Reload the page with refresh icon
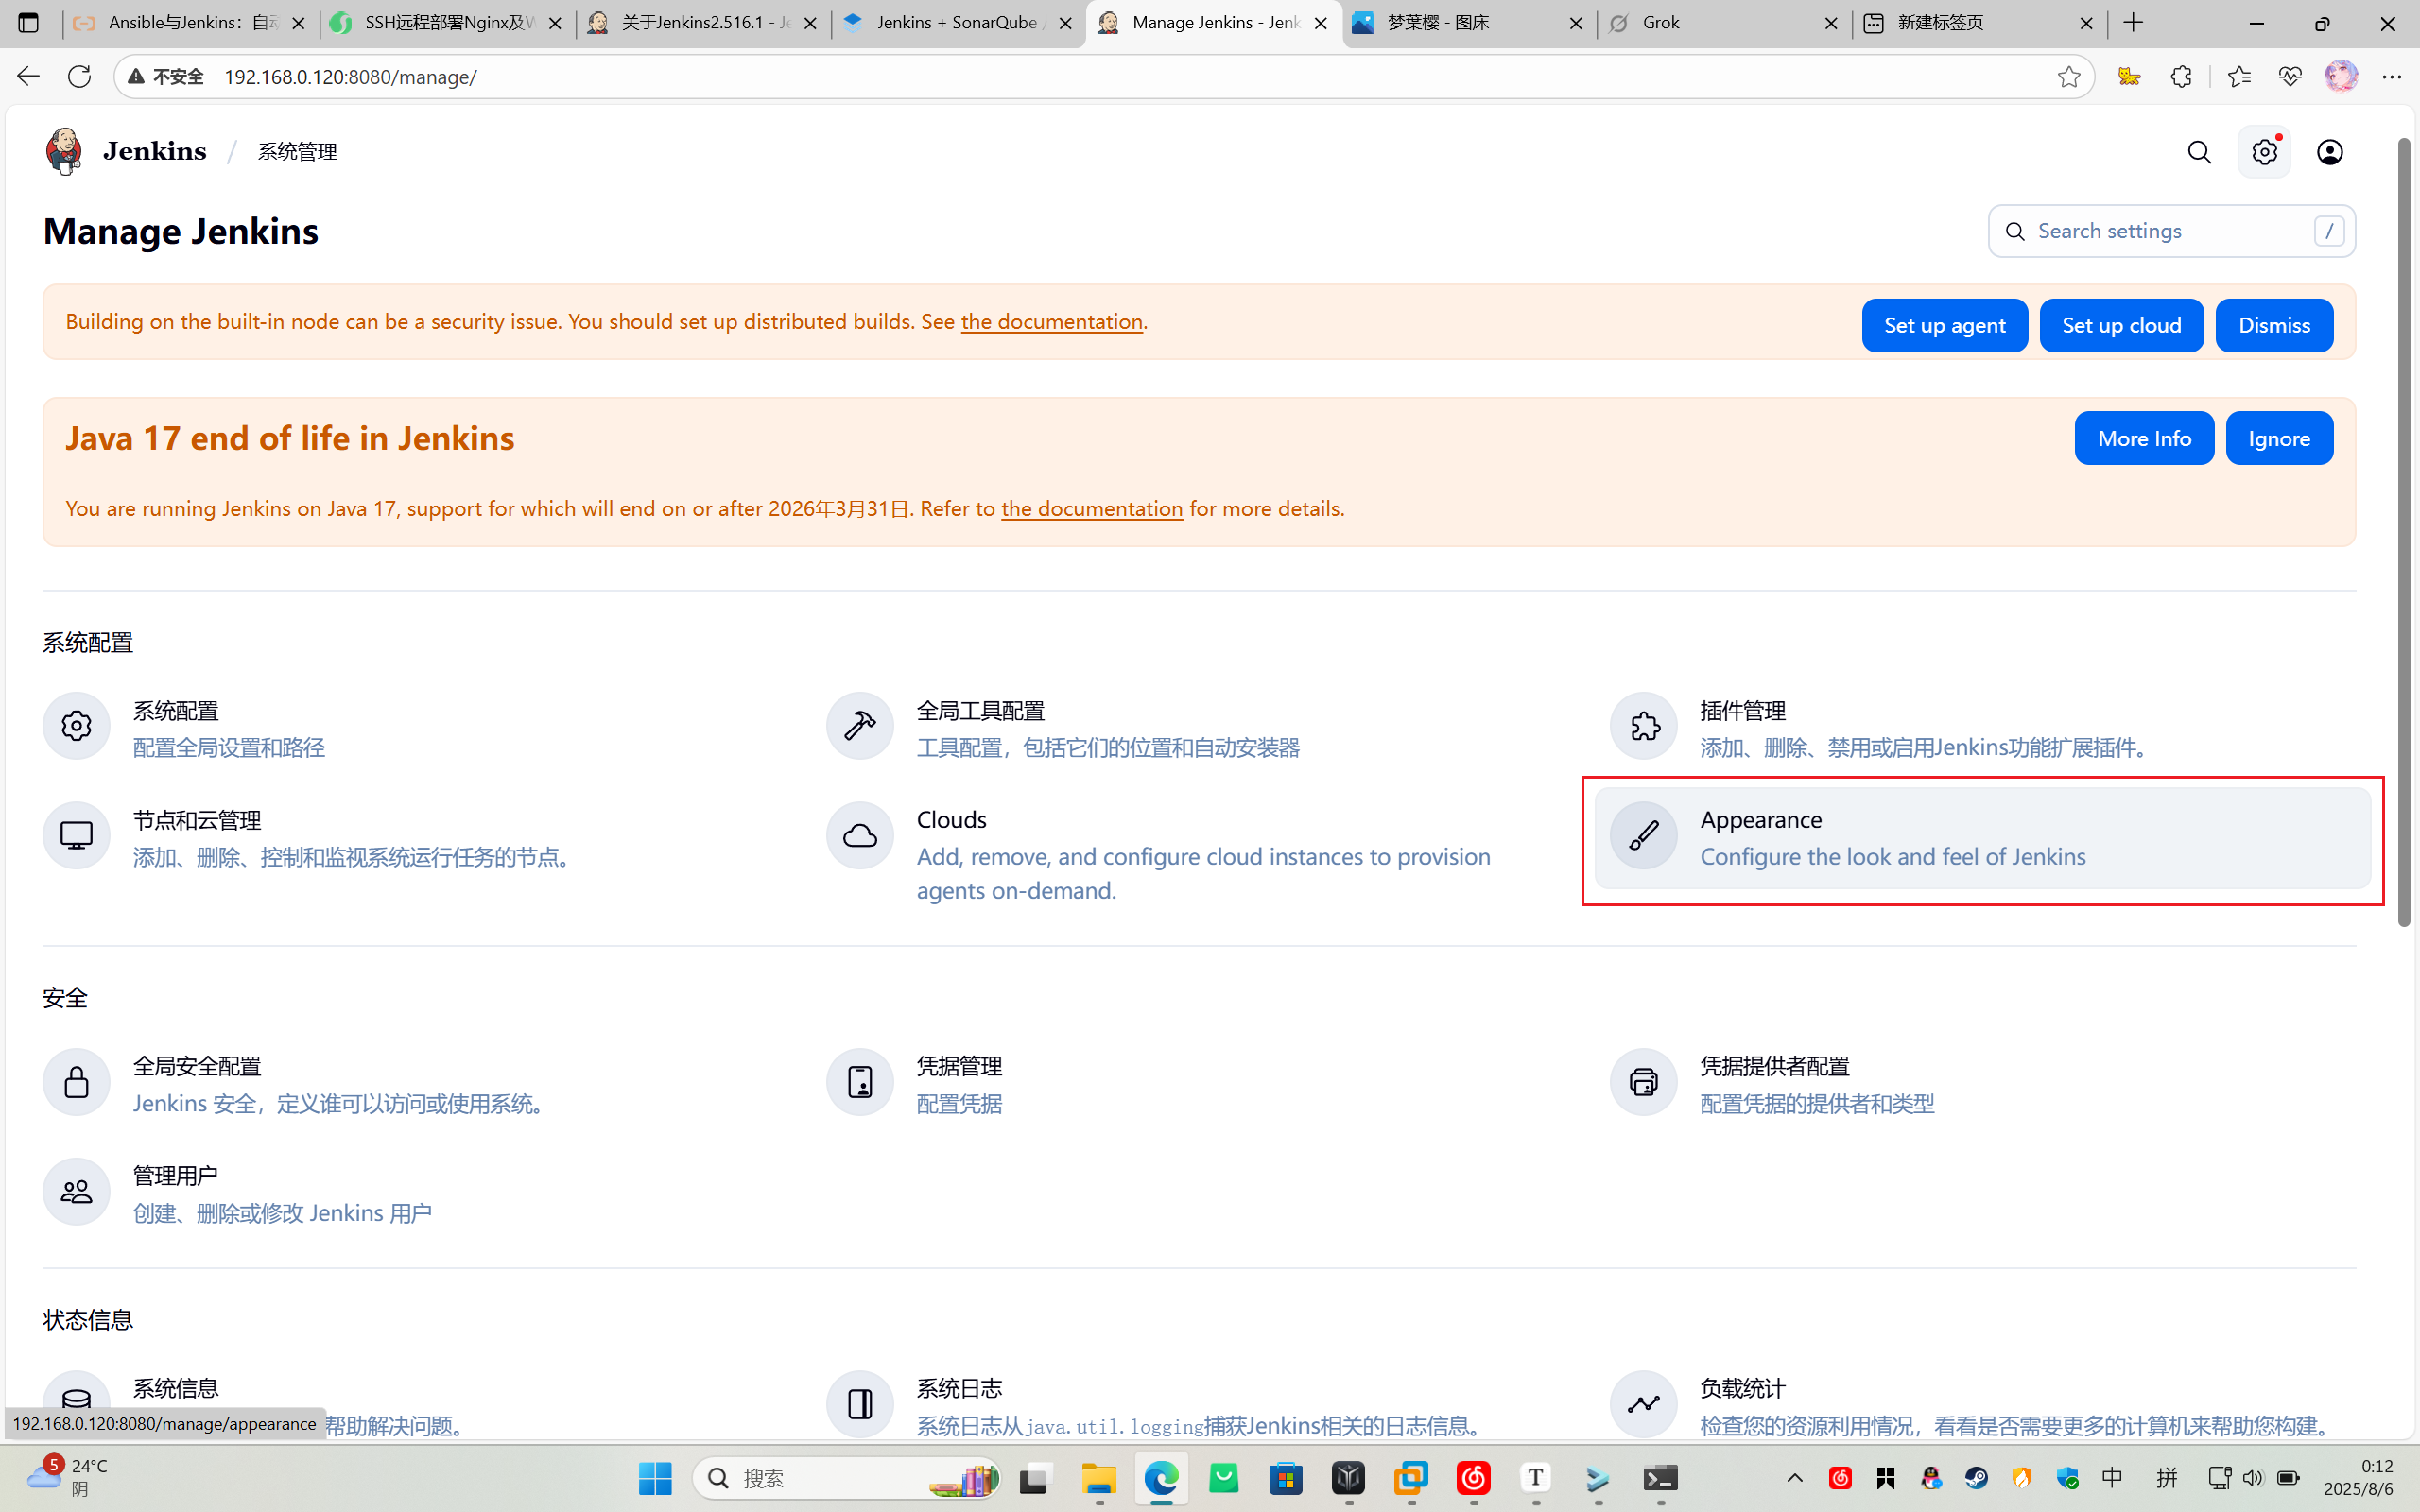2420x1512 pixels. [x=79, y=76]
